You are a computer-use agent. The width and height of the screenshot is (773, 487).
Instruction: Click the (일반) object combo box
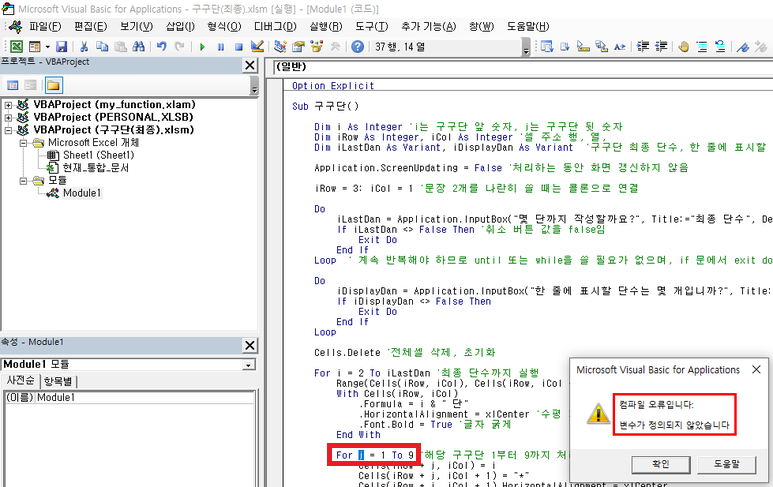coord(522,67)
